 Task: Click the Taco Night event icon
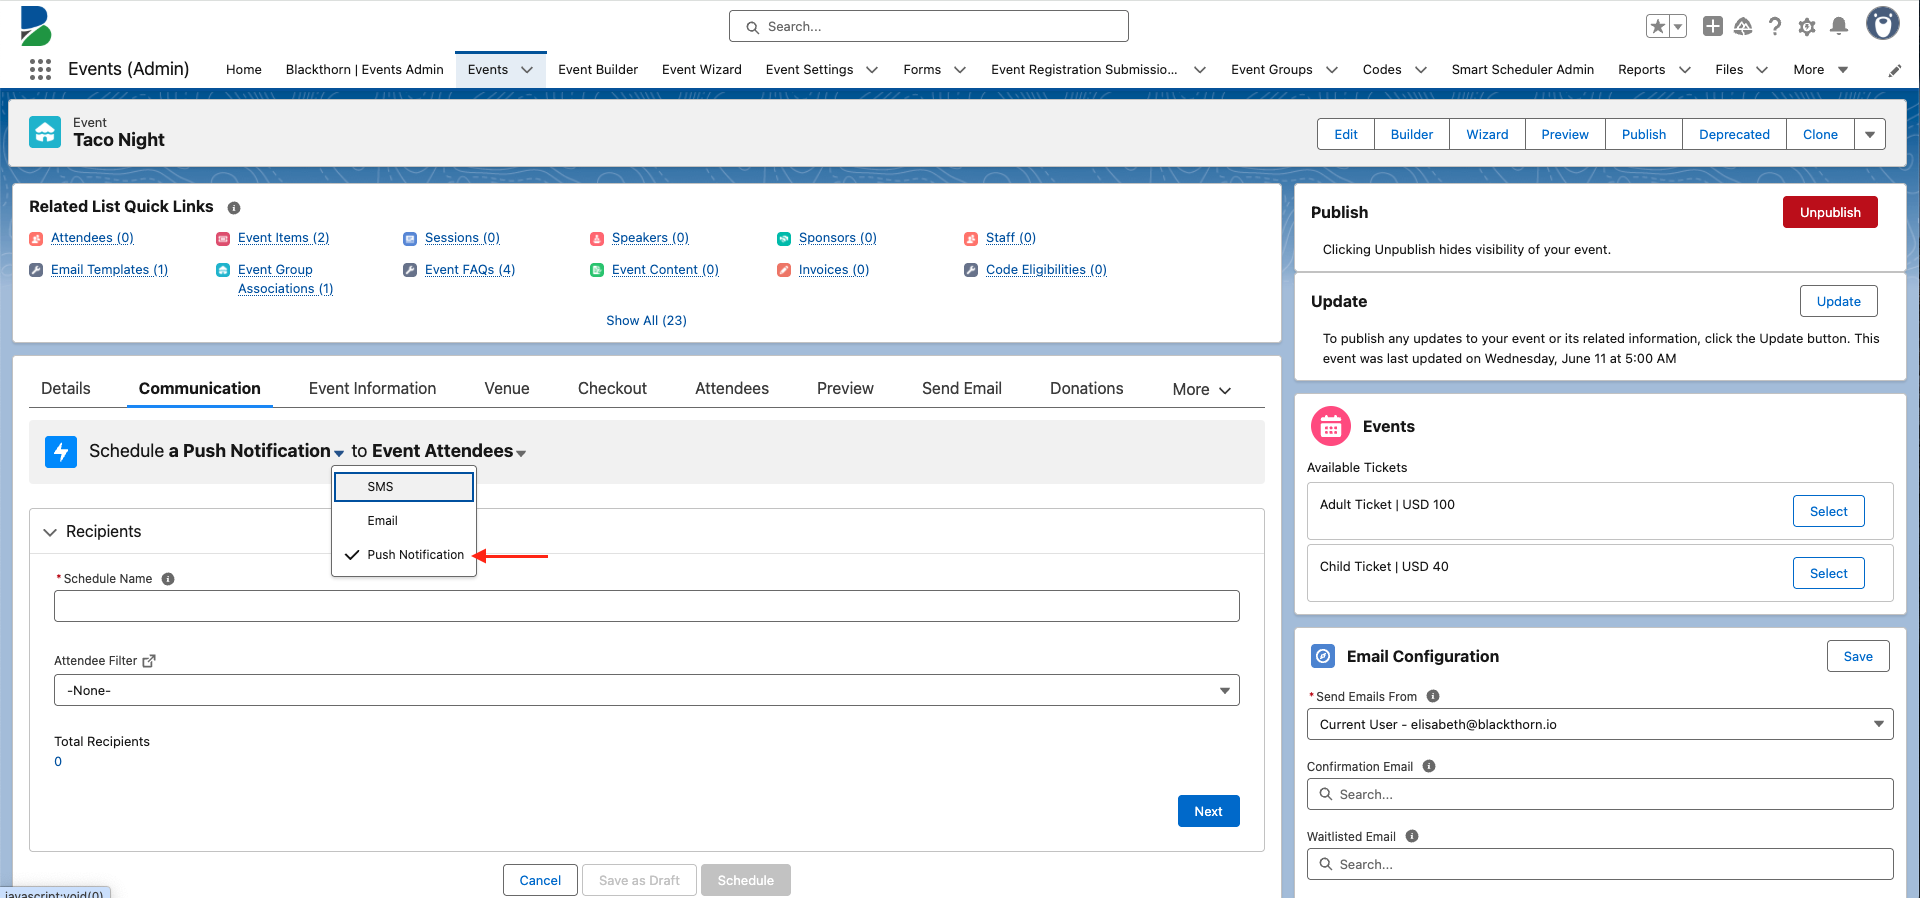coord(45,132)
